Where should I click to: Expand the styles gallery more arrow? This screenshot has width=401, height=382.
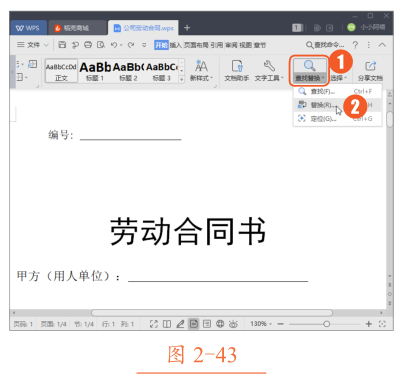pos(182,79)
